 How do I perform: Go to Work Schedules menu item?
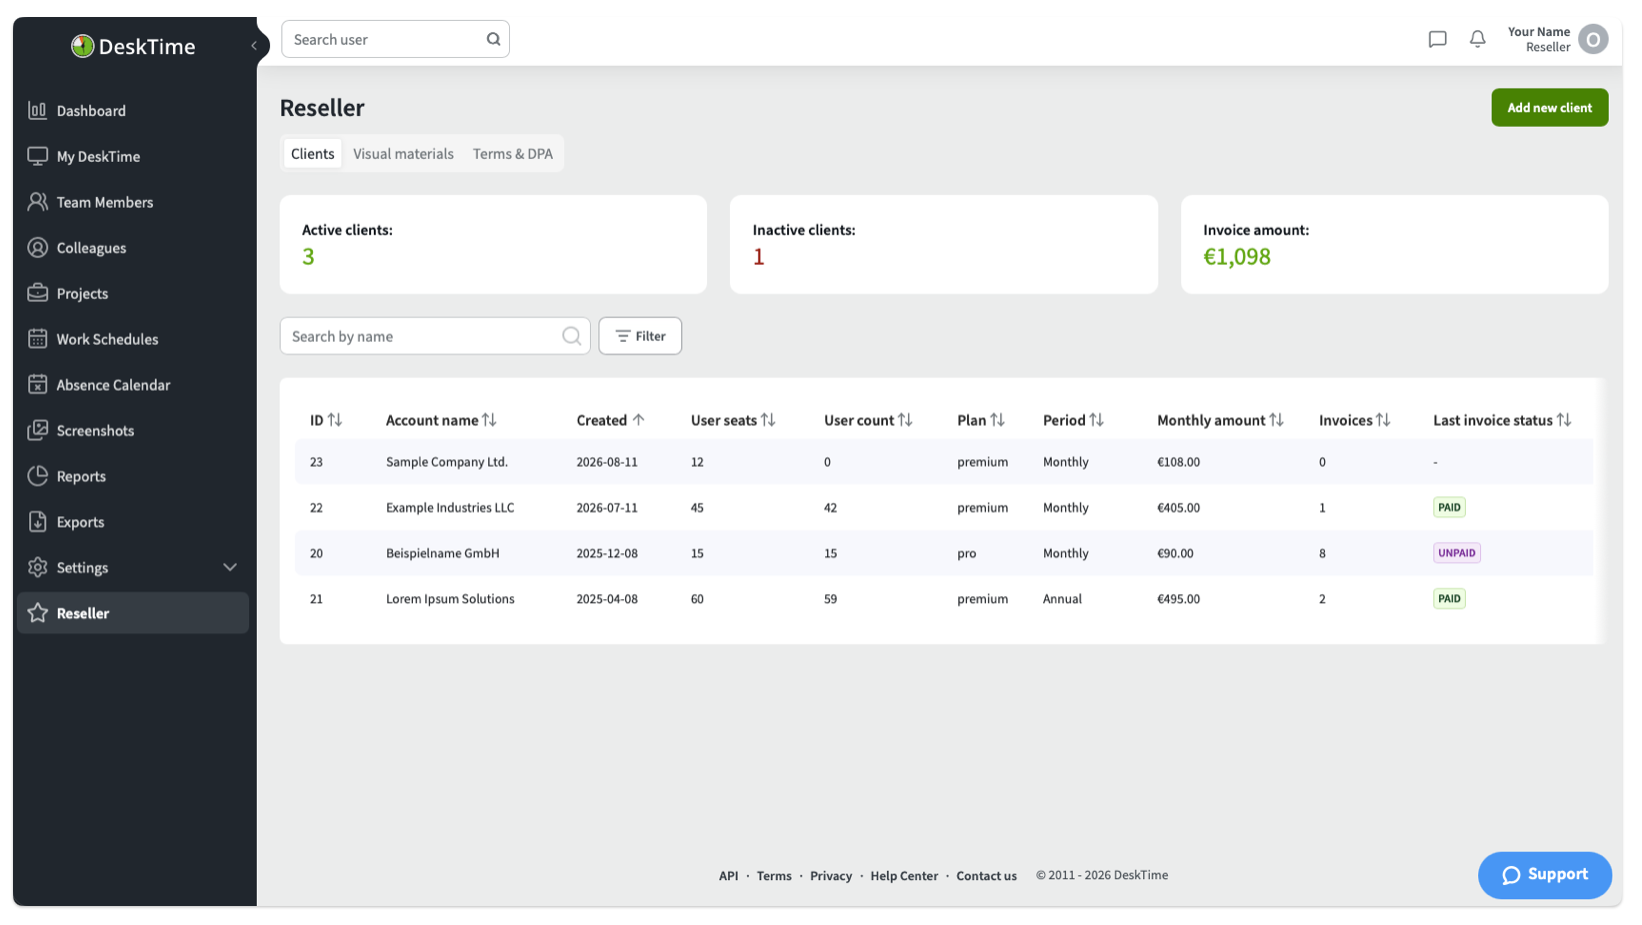(x=133, y=339)
